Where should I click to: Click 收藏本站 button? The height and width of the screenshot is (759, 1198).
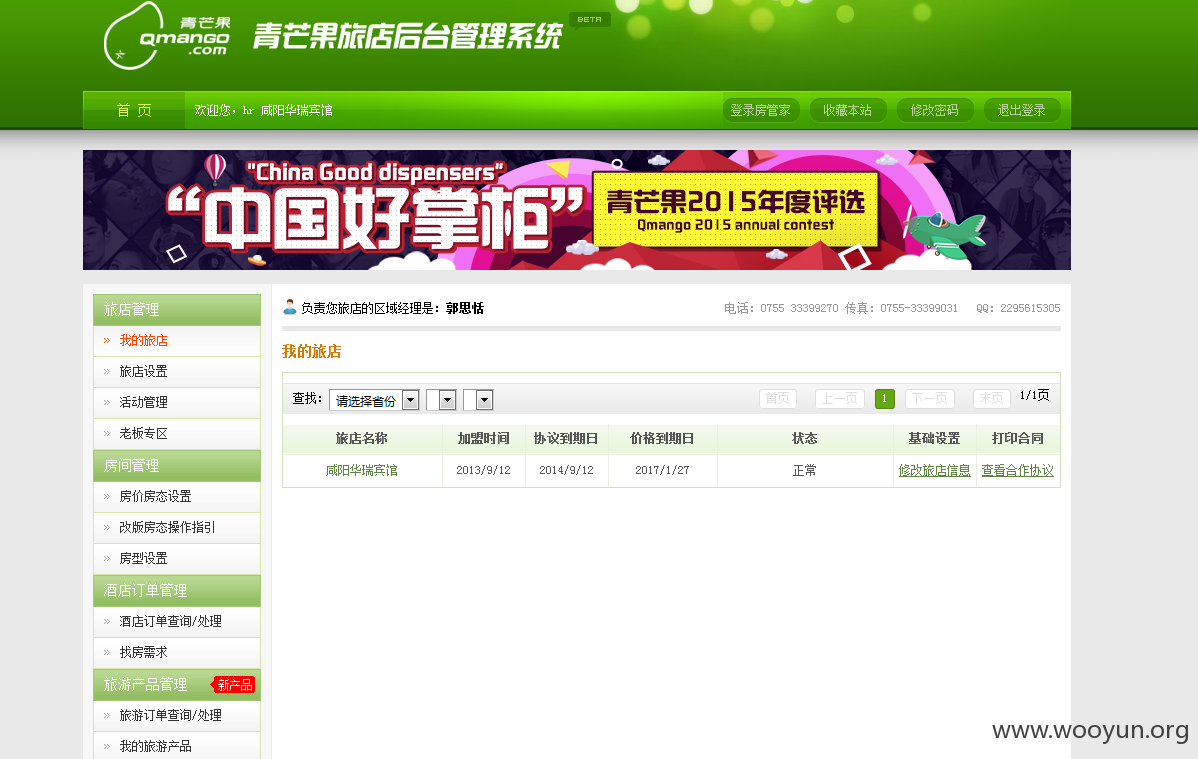847,110
